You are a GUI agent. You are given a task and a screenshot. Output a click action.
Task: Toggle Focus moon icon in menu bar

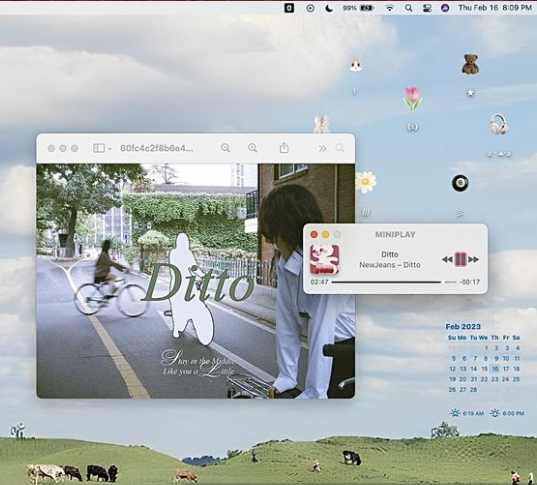coord(329,8)
